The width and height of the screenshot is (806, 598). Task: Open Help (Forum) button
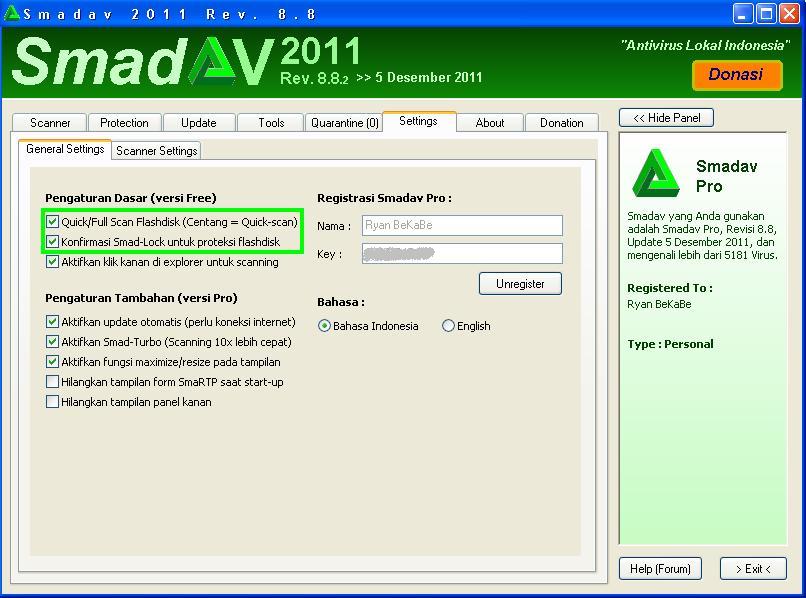(661, 569)
